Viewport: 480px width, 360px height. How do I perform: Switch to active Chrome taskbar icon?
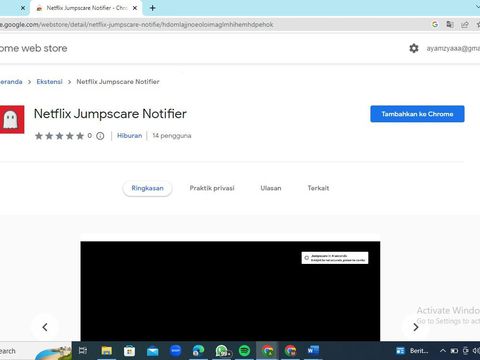pyautogui.click(x=267, y=351)
